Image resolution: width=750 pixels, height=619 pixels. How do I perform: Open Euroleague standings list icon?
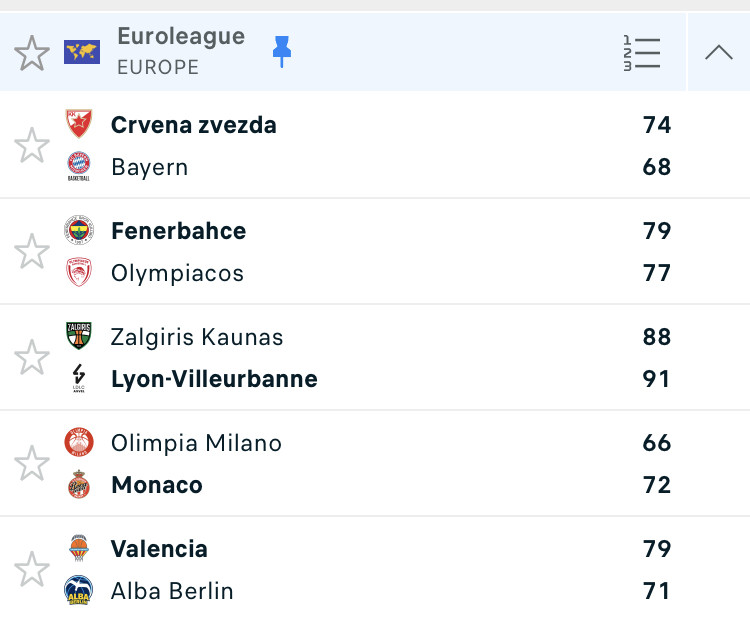click(641, 53)
